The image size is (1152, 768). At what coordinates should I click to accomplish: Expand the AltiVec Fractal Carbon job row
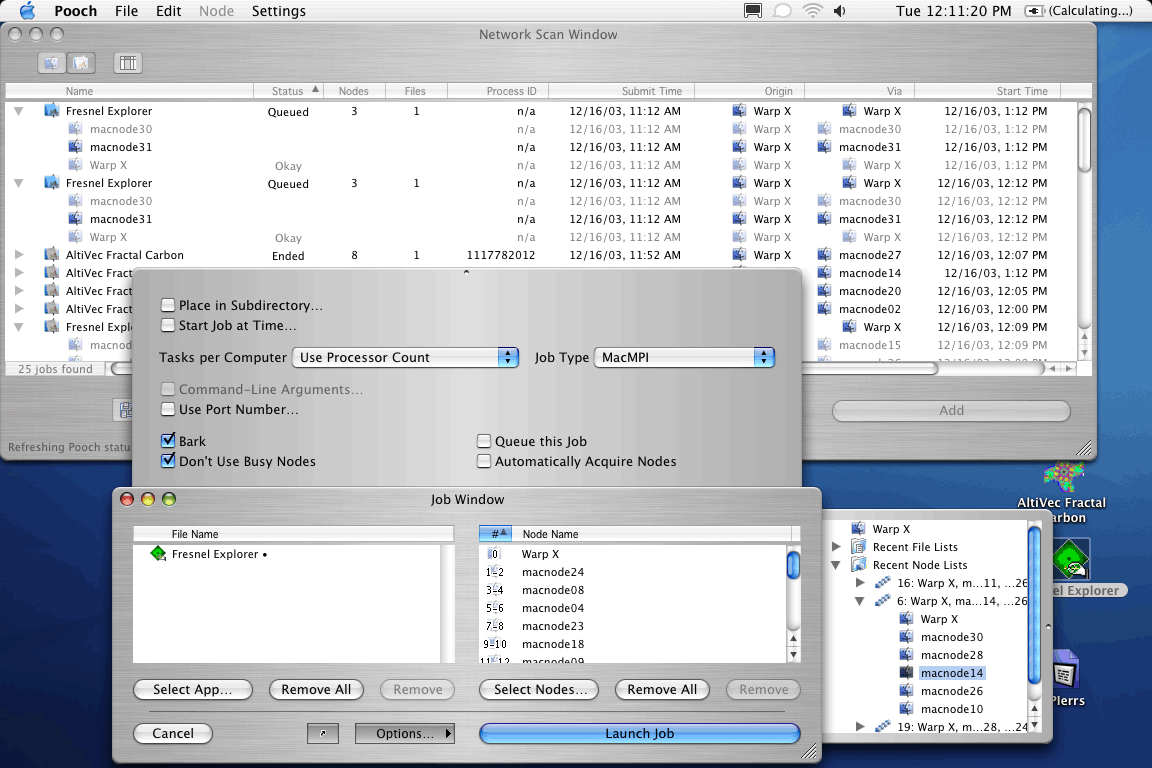(x=19, y=255)
